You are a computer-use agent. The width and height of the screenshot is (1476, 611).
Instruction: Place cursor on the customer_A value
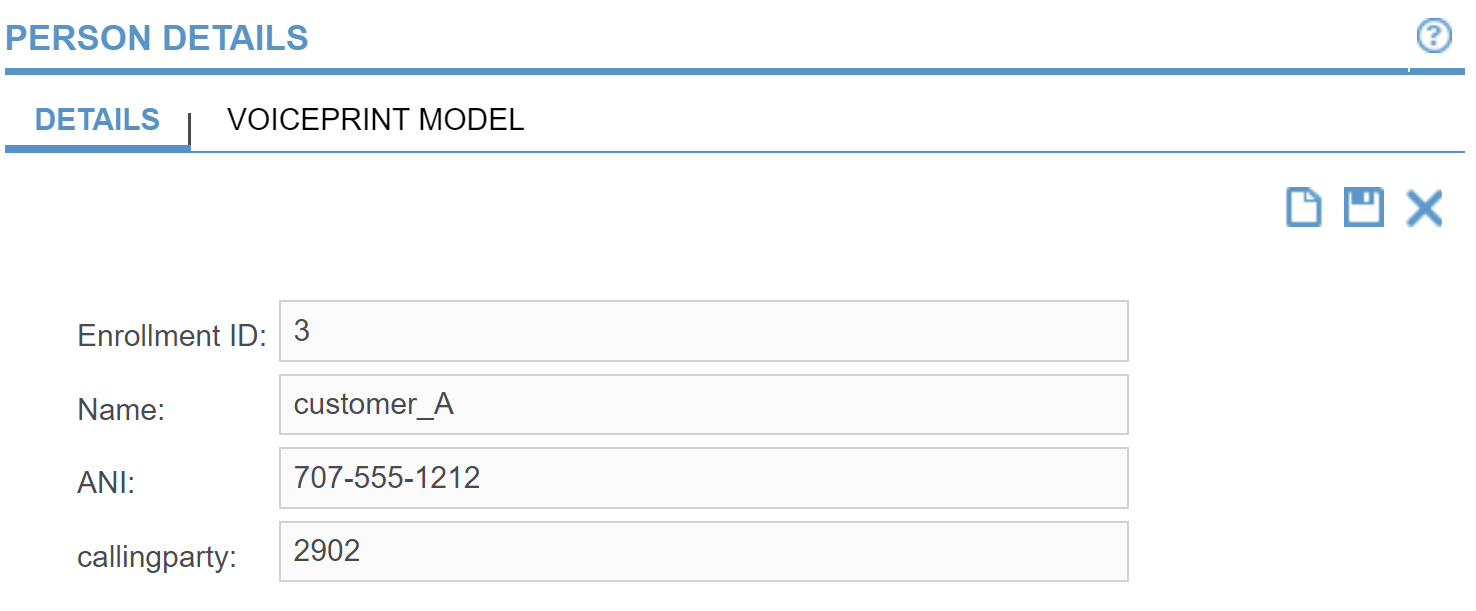[373, 404]
